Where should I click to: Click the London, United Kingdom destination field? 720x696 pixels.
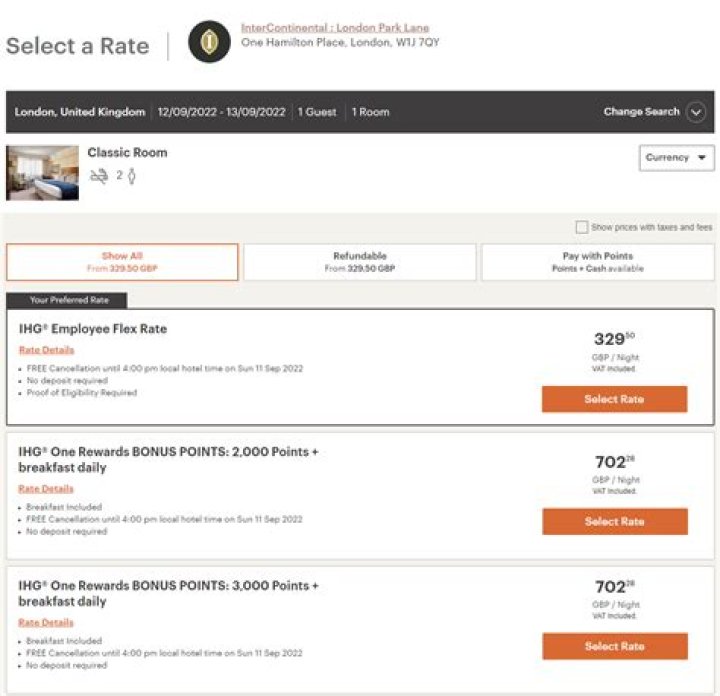[x=80, y=112]
